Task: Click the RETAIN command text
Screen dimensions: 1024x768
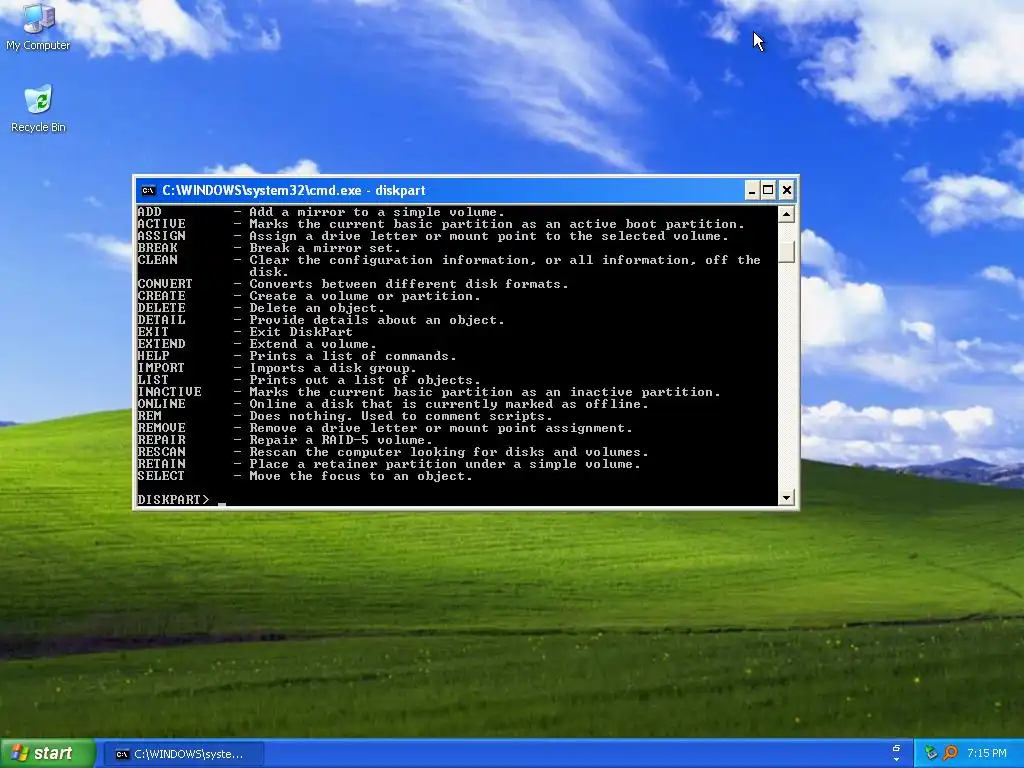Action: (x=161, y=464)
